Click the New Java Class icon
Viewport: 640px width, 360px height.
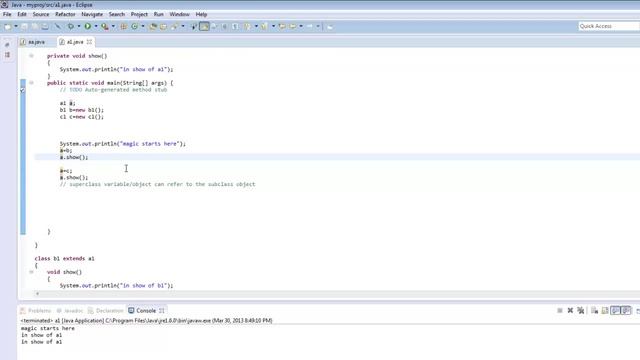[134, 27]
